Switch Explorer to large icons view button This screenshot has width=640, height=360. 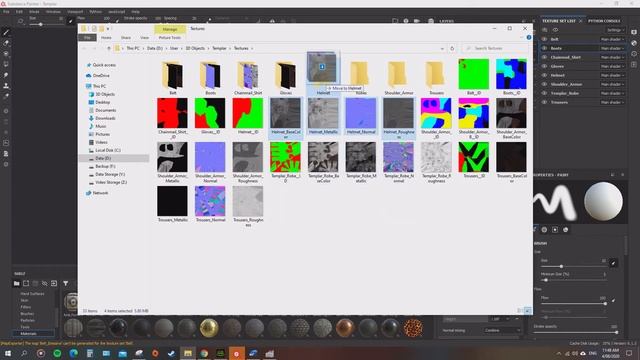(527, 311)
